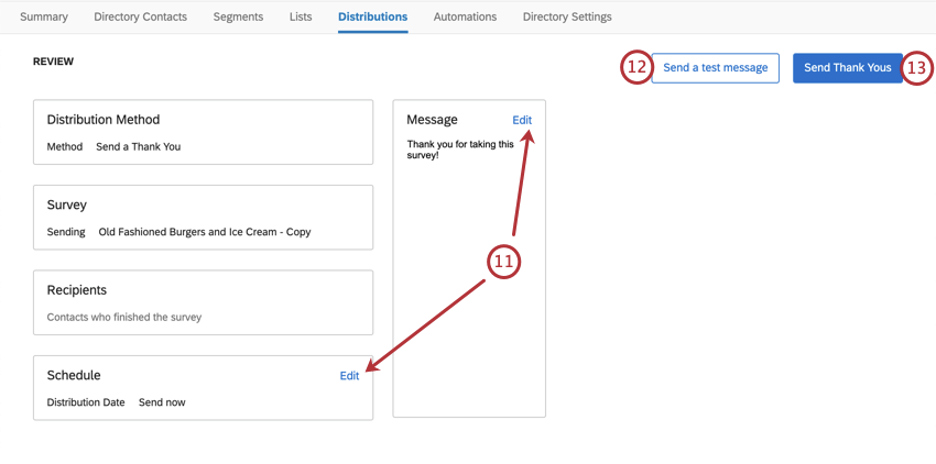This screenshot has width=936, height=464.
Task: Select the Lists tab
Action: tap(301, 17)
